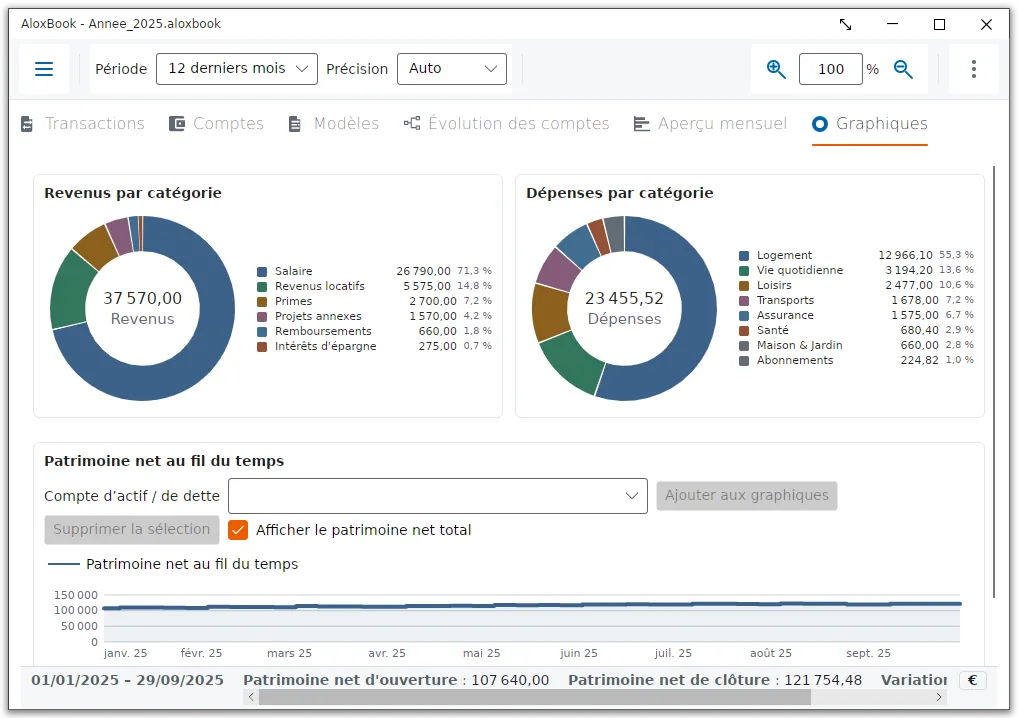Click the Logement legend color swatch
Viewport: 1018px width, 718px height.
click(744, 256)
